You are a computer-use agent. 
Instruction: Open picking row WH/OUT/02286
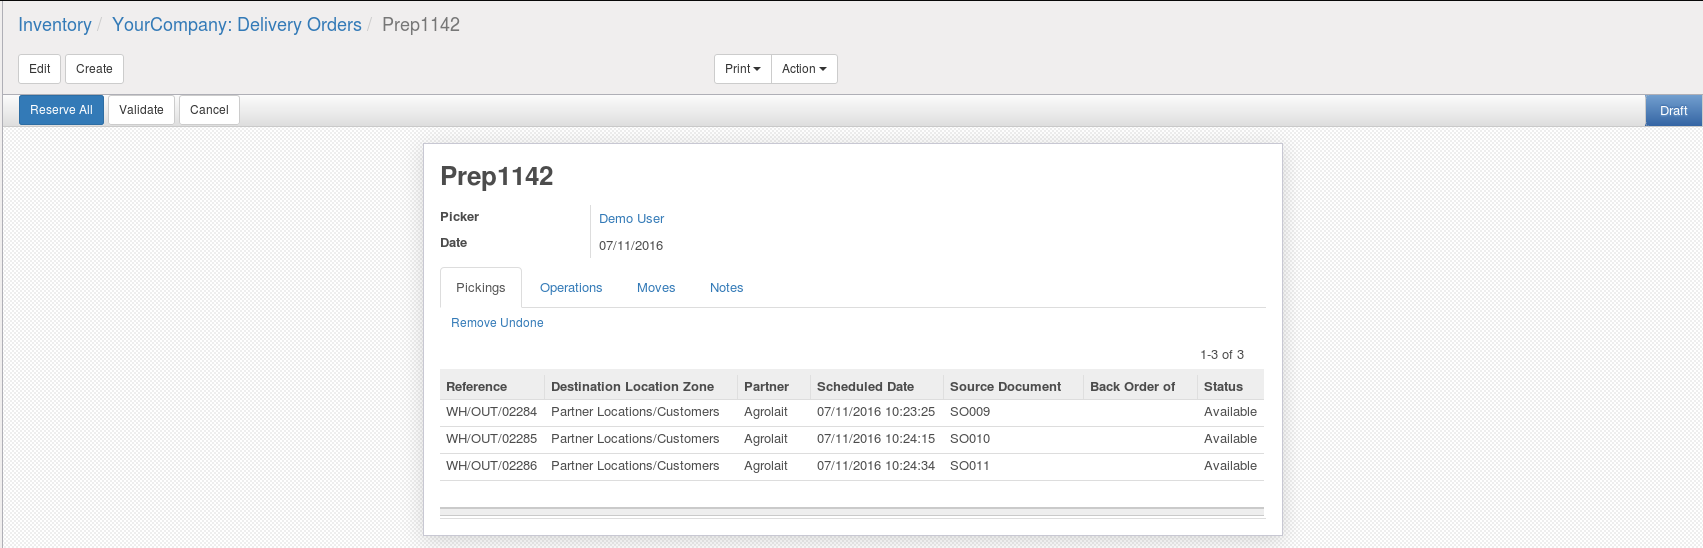pyautogui.click(x=491, y=466)
